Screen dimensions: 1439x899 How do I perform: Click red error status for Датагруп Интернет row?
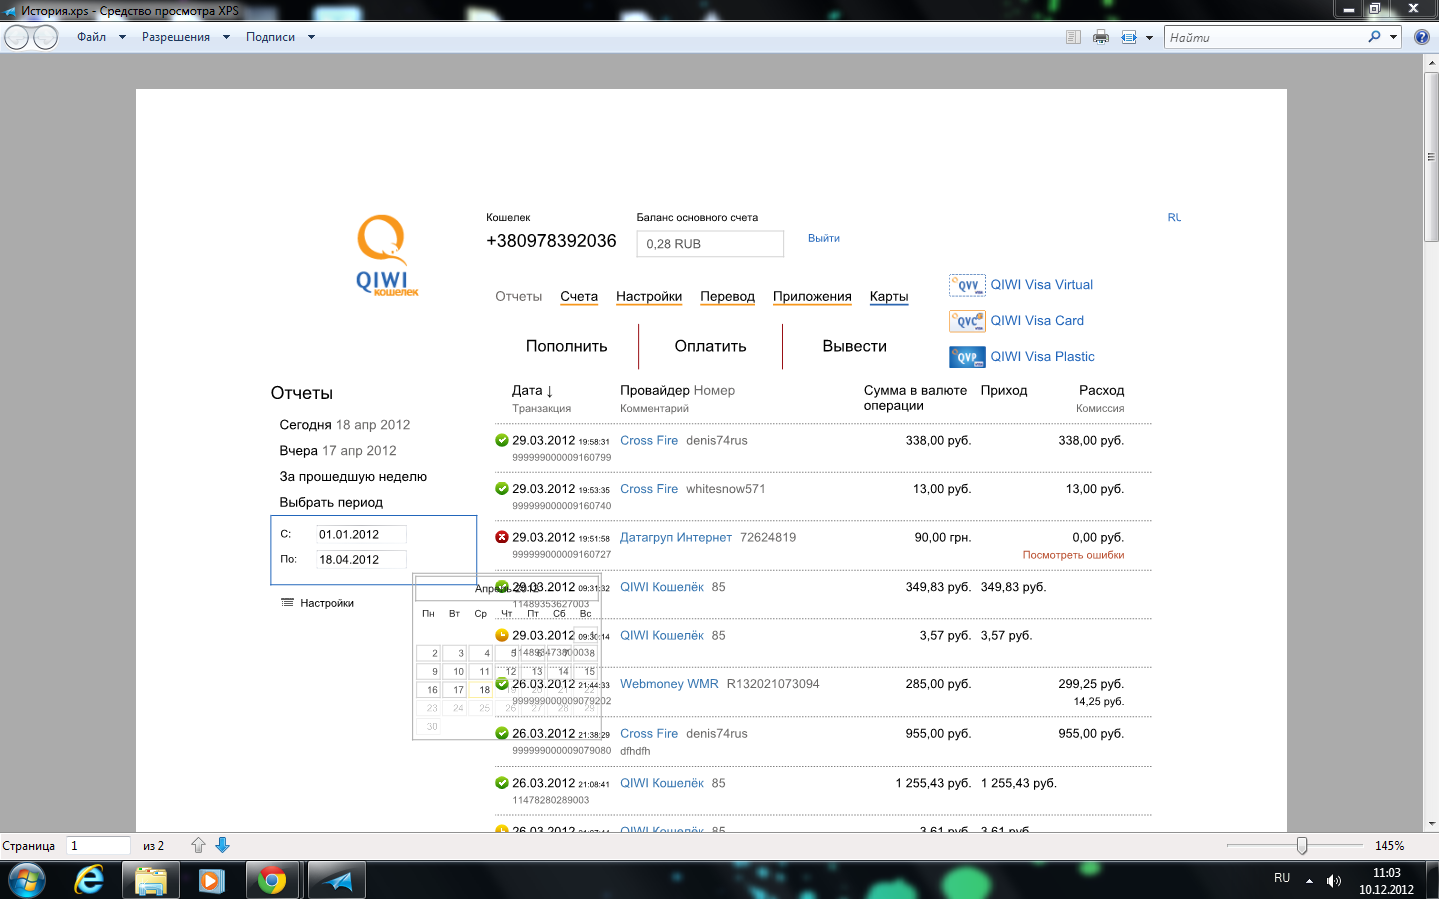pyautogui.click(x=502, y=537)
